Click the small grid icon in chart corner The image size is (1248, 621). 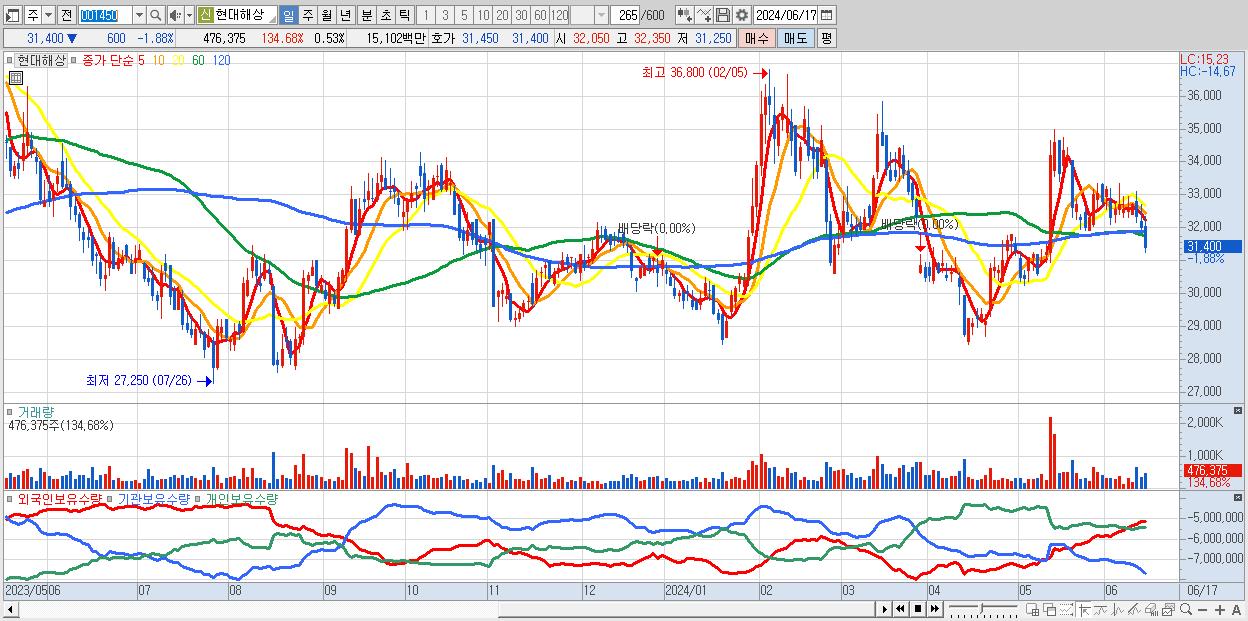click(x=16, y=77)
